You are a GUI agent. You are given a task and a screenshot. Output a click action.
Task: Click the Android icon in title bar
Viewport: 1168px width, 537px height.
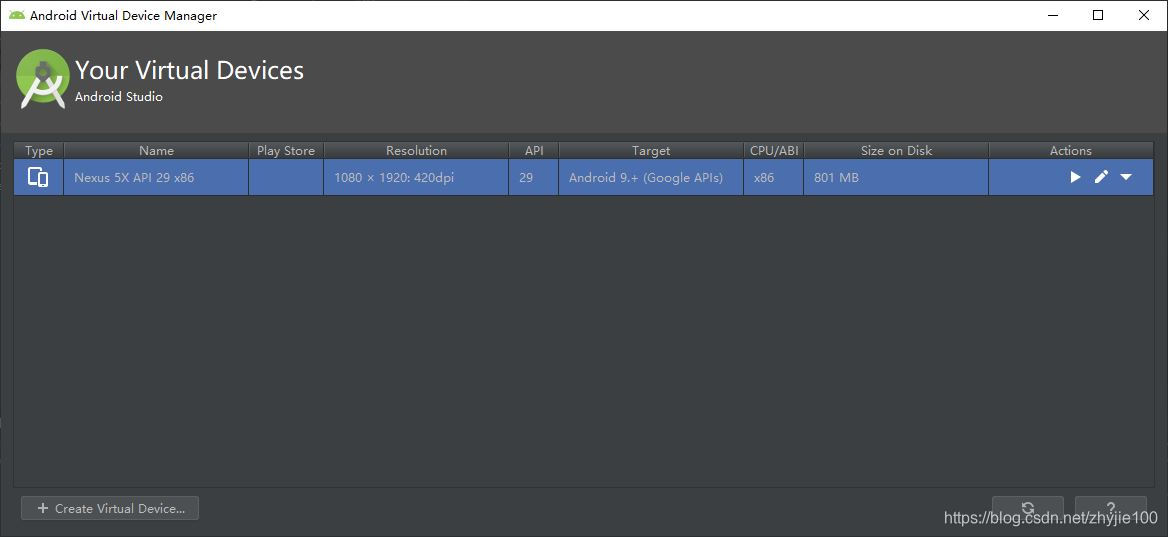point(16,15)
